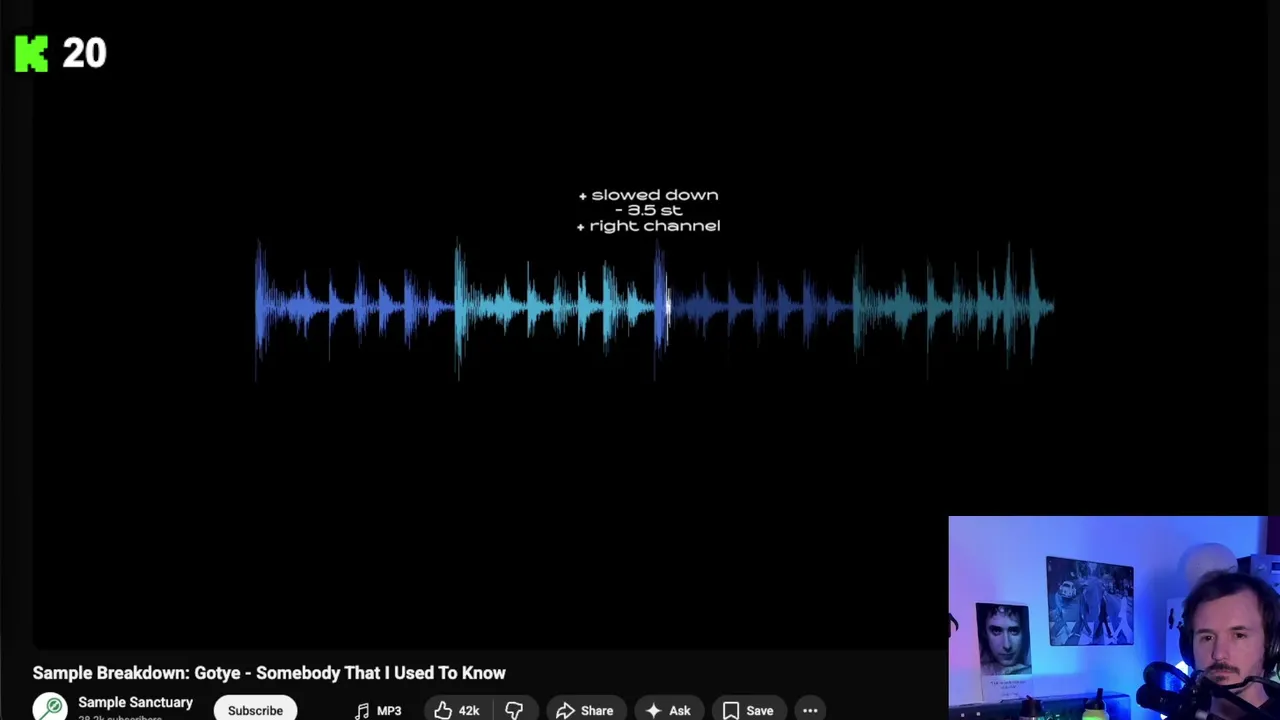Dislike the video using thumbs-down icon
This screenshot has width=1280, height=720.
[514, 710]
